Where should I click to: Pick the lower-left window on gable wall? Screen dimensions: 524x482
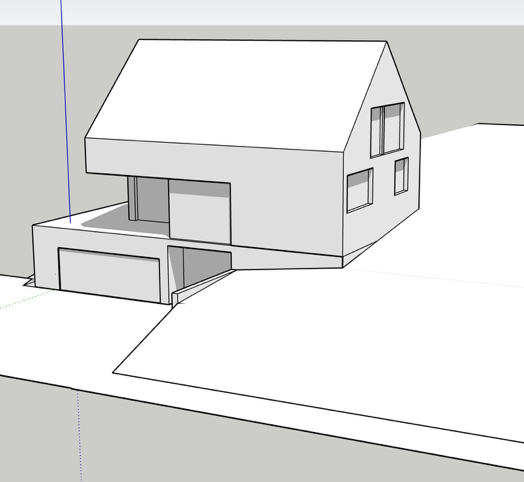coord(360,190)
